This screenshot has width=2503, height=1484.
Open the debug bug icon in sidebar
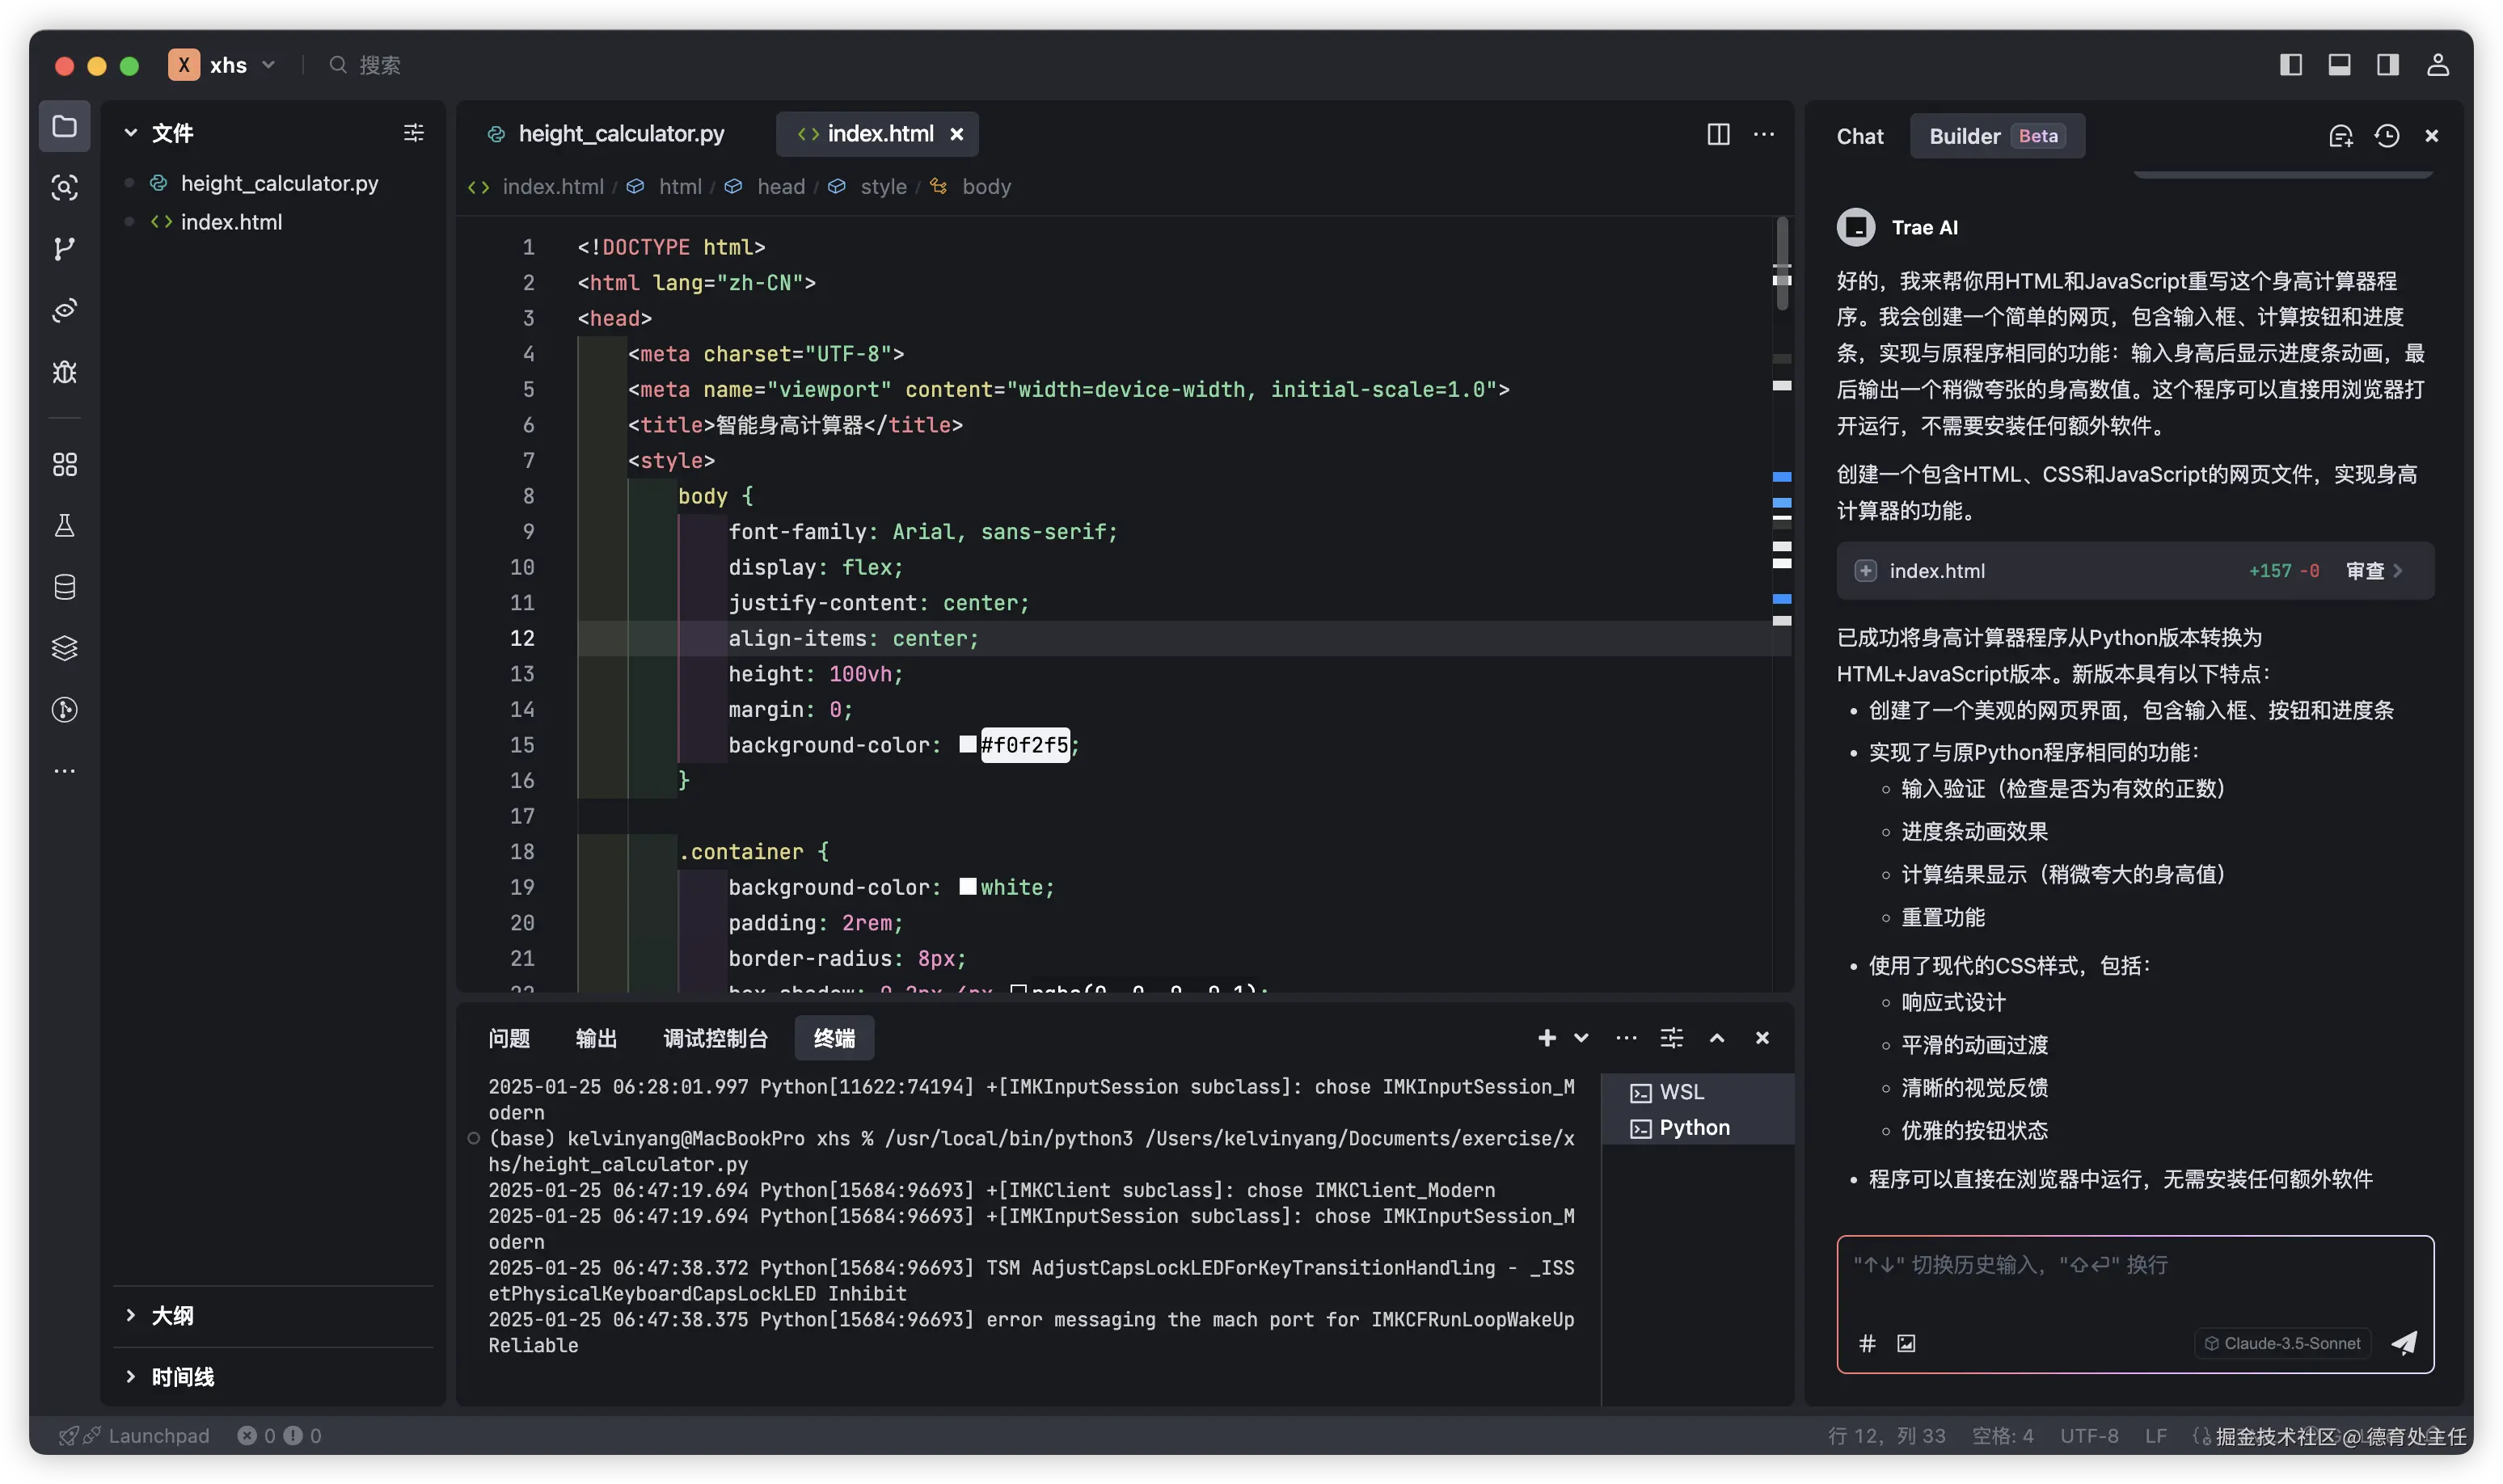pyautogui.click(x=64, y=372)
